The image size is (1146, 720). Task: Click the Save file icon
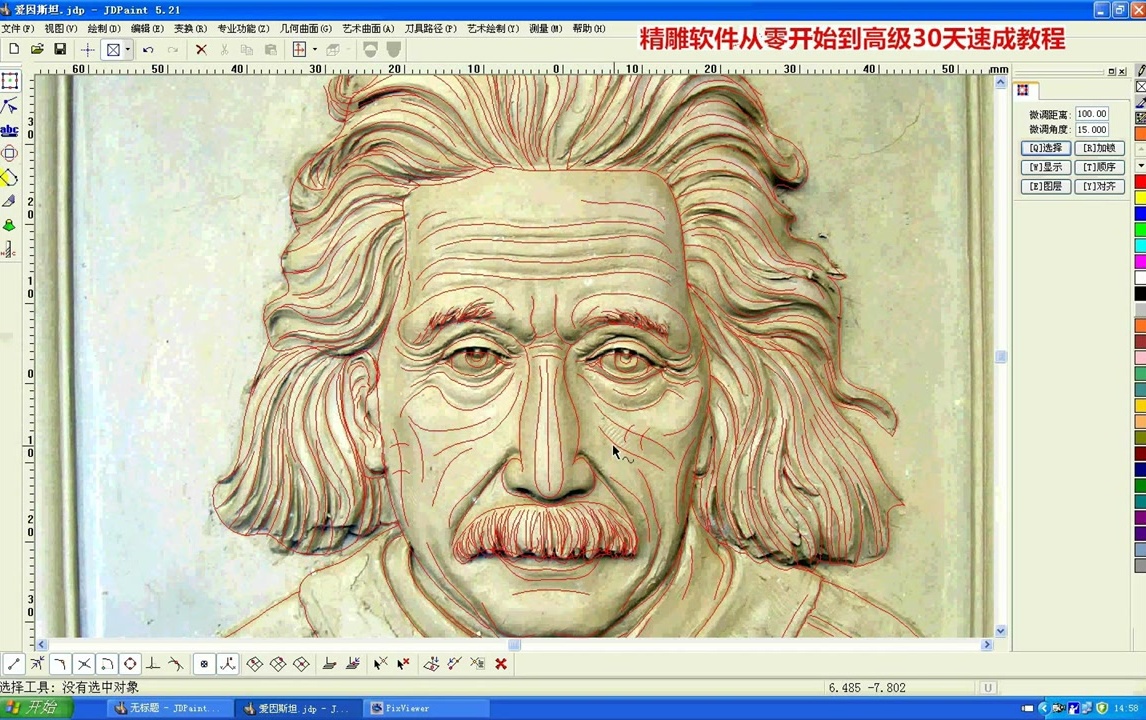[x=60, y=49]
